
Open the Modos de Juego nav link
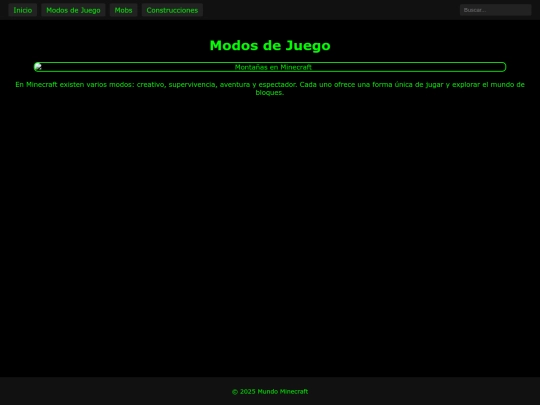73,10
